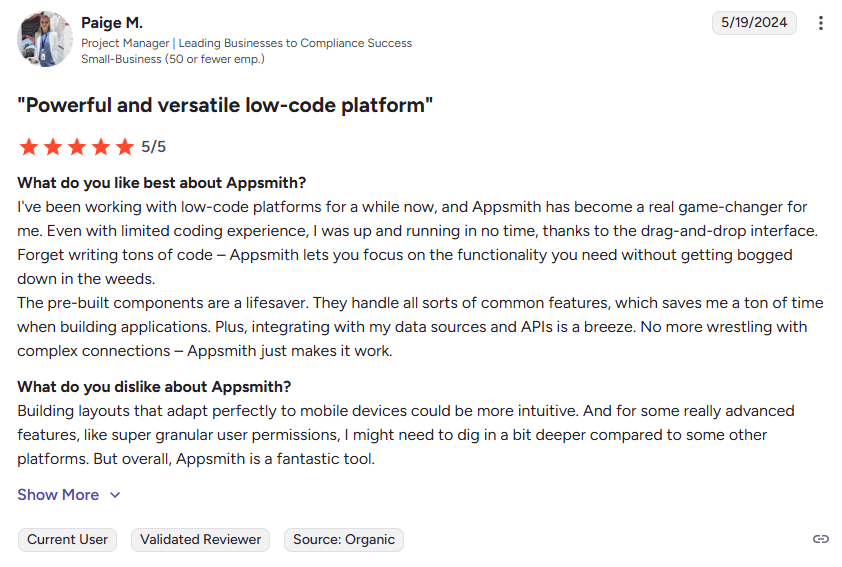Screen dimensions: 842x567
Task: Click the "What do you like best" heading
Action: (x=162, y=183)
